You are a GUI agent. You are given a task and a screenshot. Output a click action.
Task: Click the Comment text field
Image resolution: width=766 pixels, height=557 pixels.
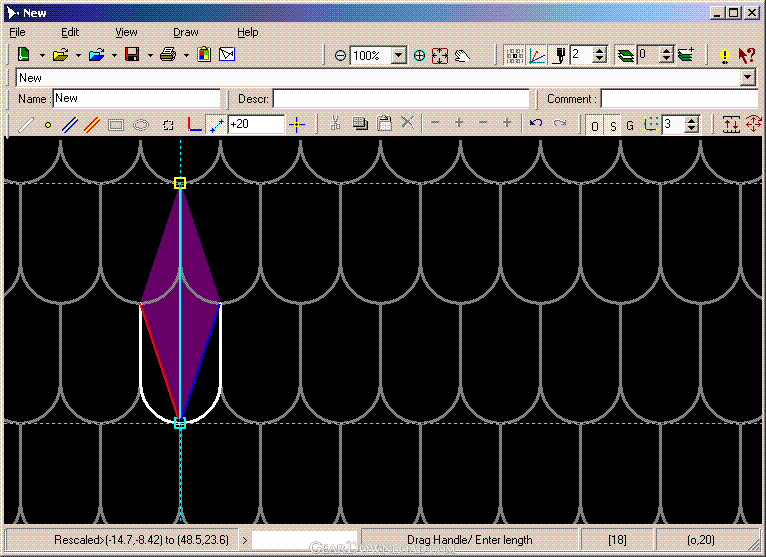coord(680,98)
